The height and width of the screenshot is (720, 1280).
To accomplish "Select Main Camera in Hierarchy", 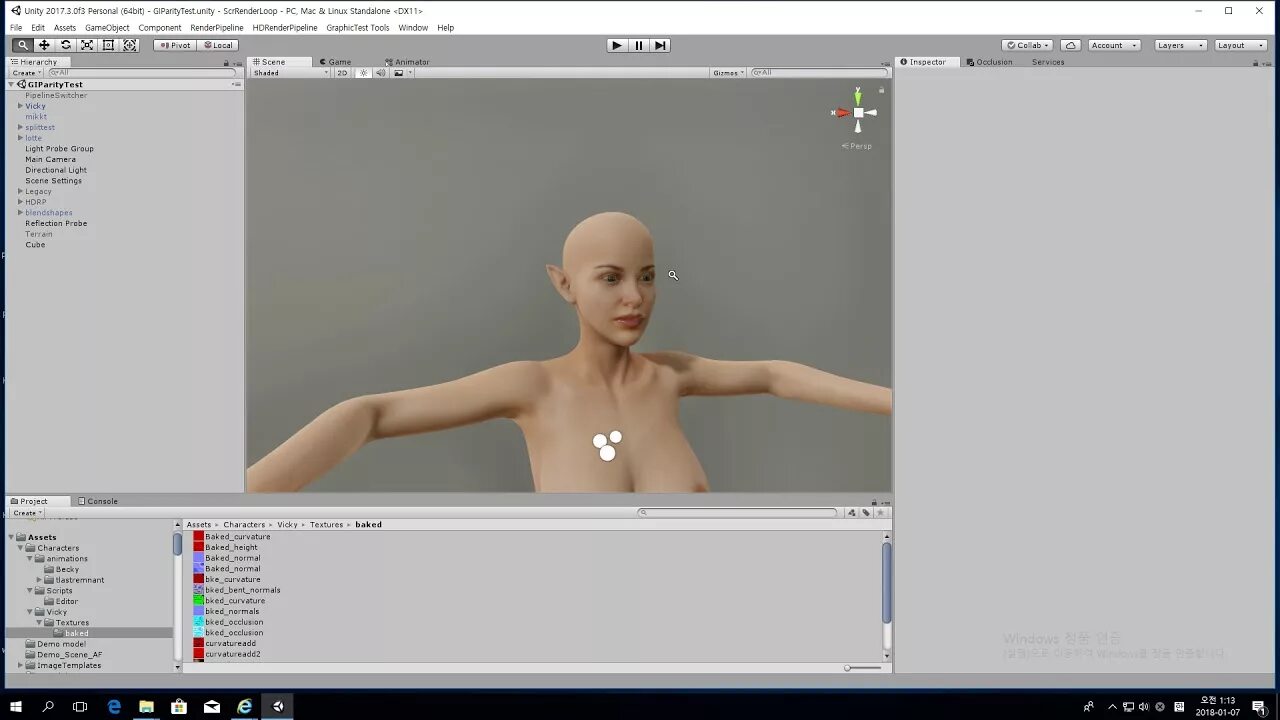I will pos(50,159).
